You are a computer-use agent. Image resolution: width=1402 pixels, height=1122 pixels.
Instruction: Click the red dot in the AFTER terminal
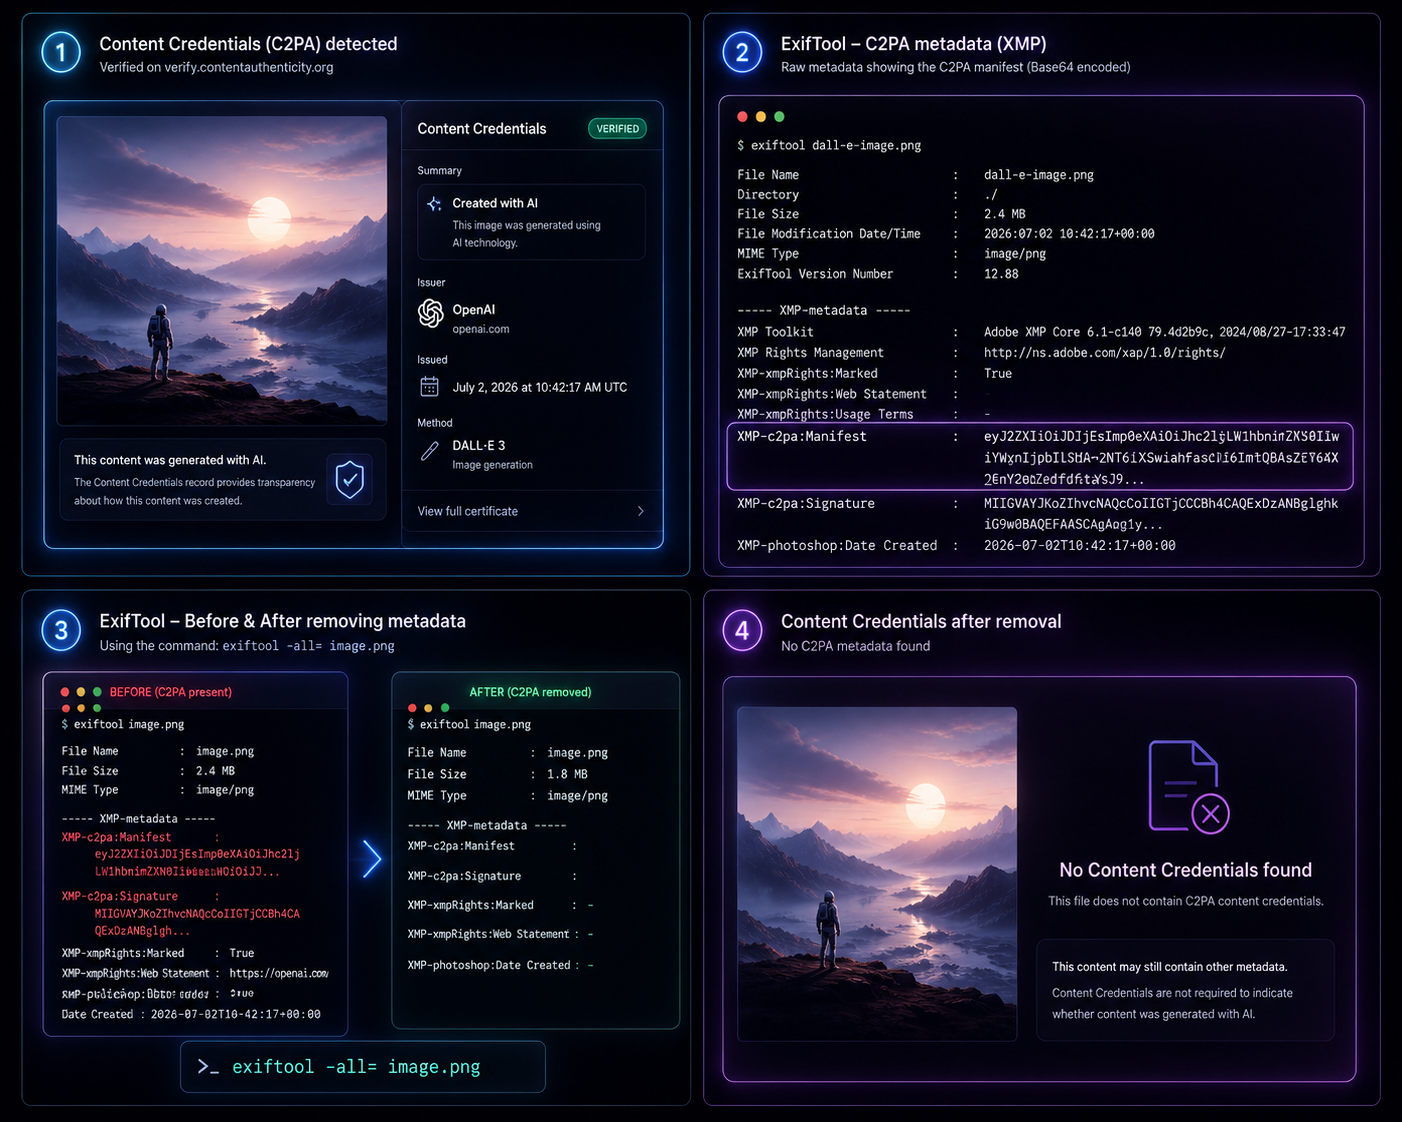412,708
